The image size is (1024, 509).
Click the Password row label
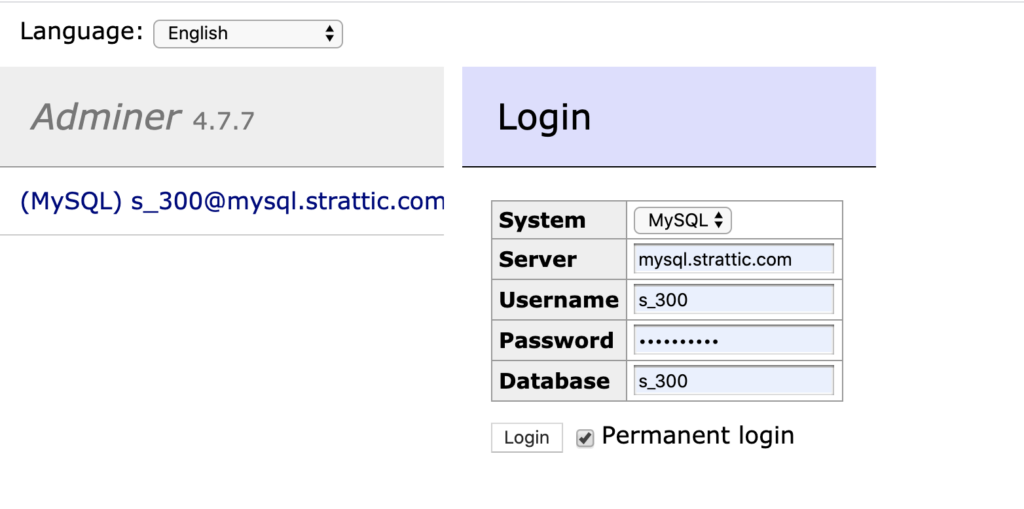[556, 340]
